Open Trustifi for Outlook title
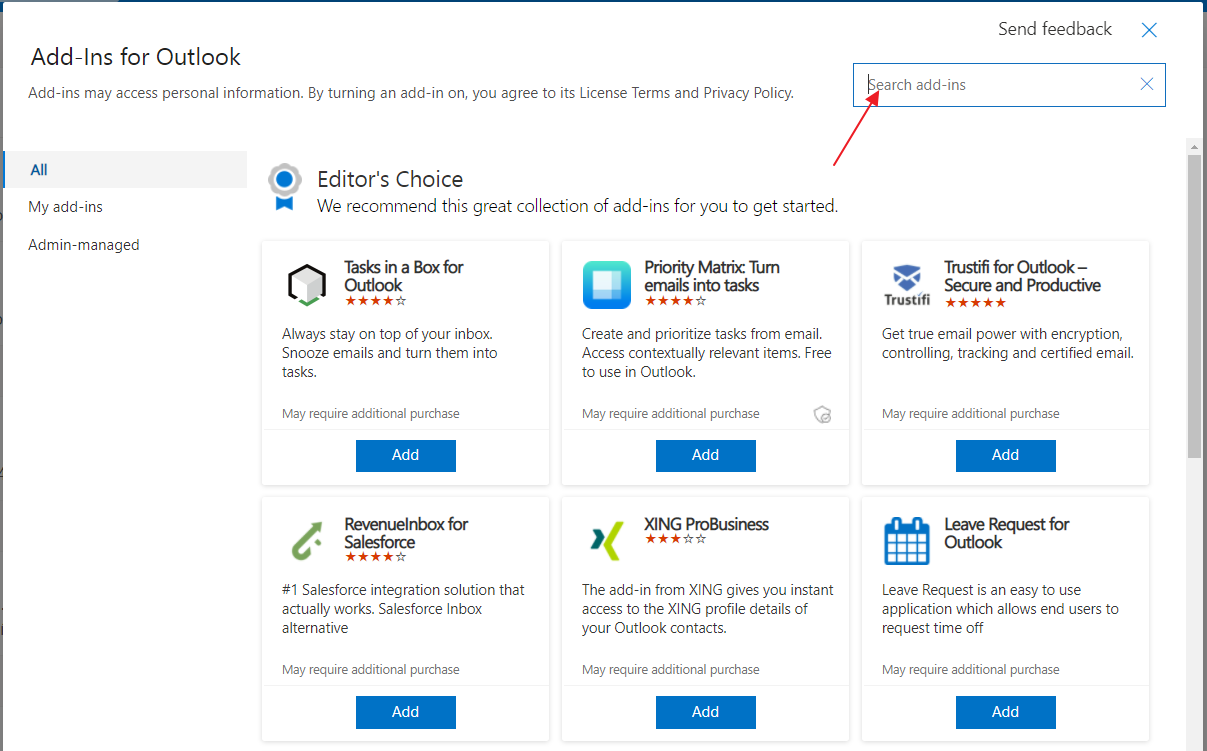The image size is (1207, 751). click(1022, 276)
